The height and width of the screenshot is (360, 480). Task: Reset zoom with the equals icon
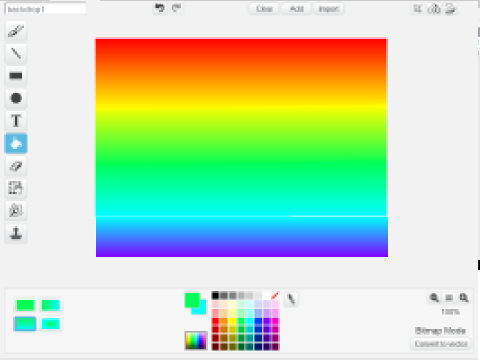point(449,297)
